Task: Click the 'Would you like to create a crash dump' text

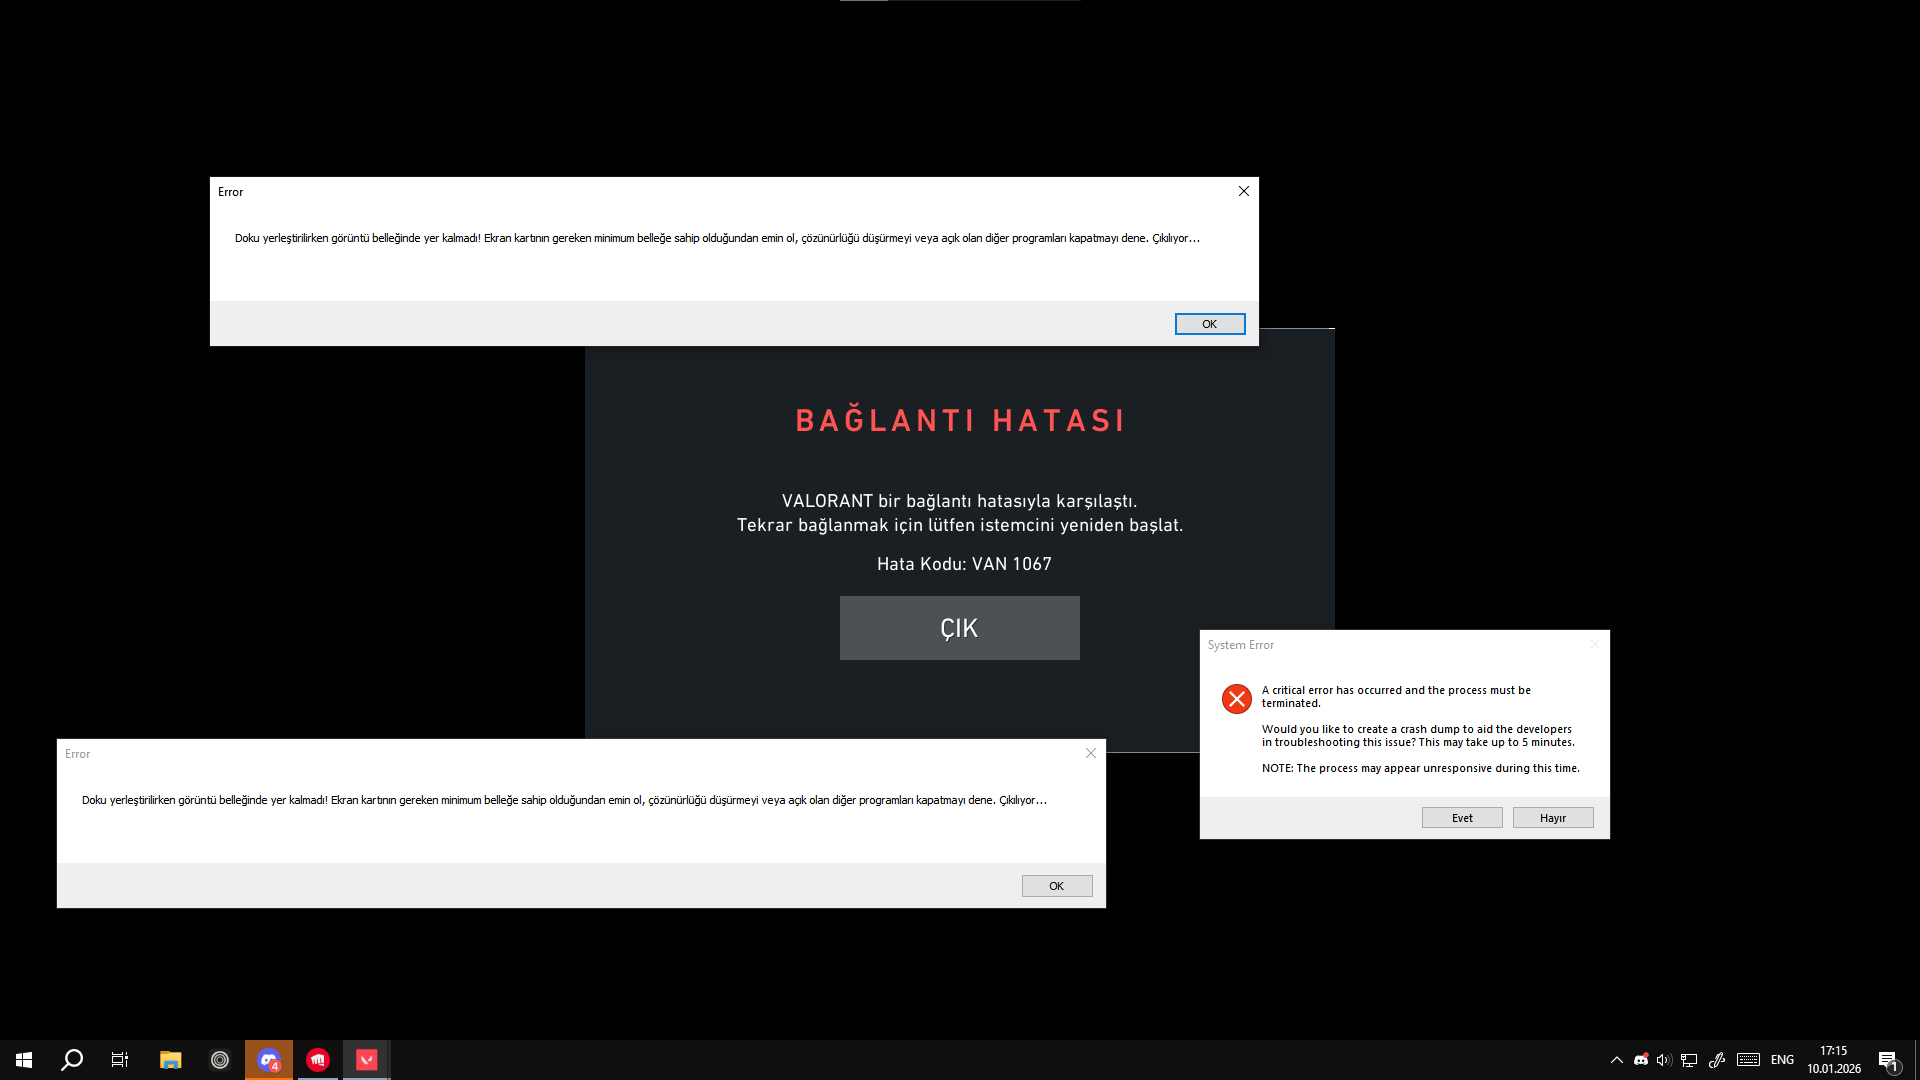Action: coord(1418,736)
